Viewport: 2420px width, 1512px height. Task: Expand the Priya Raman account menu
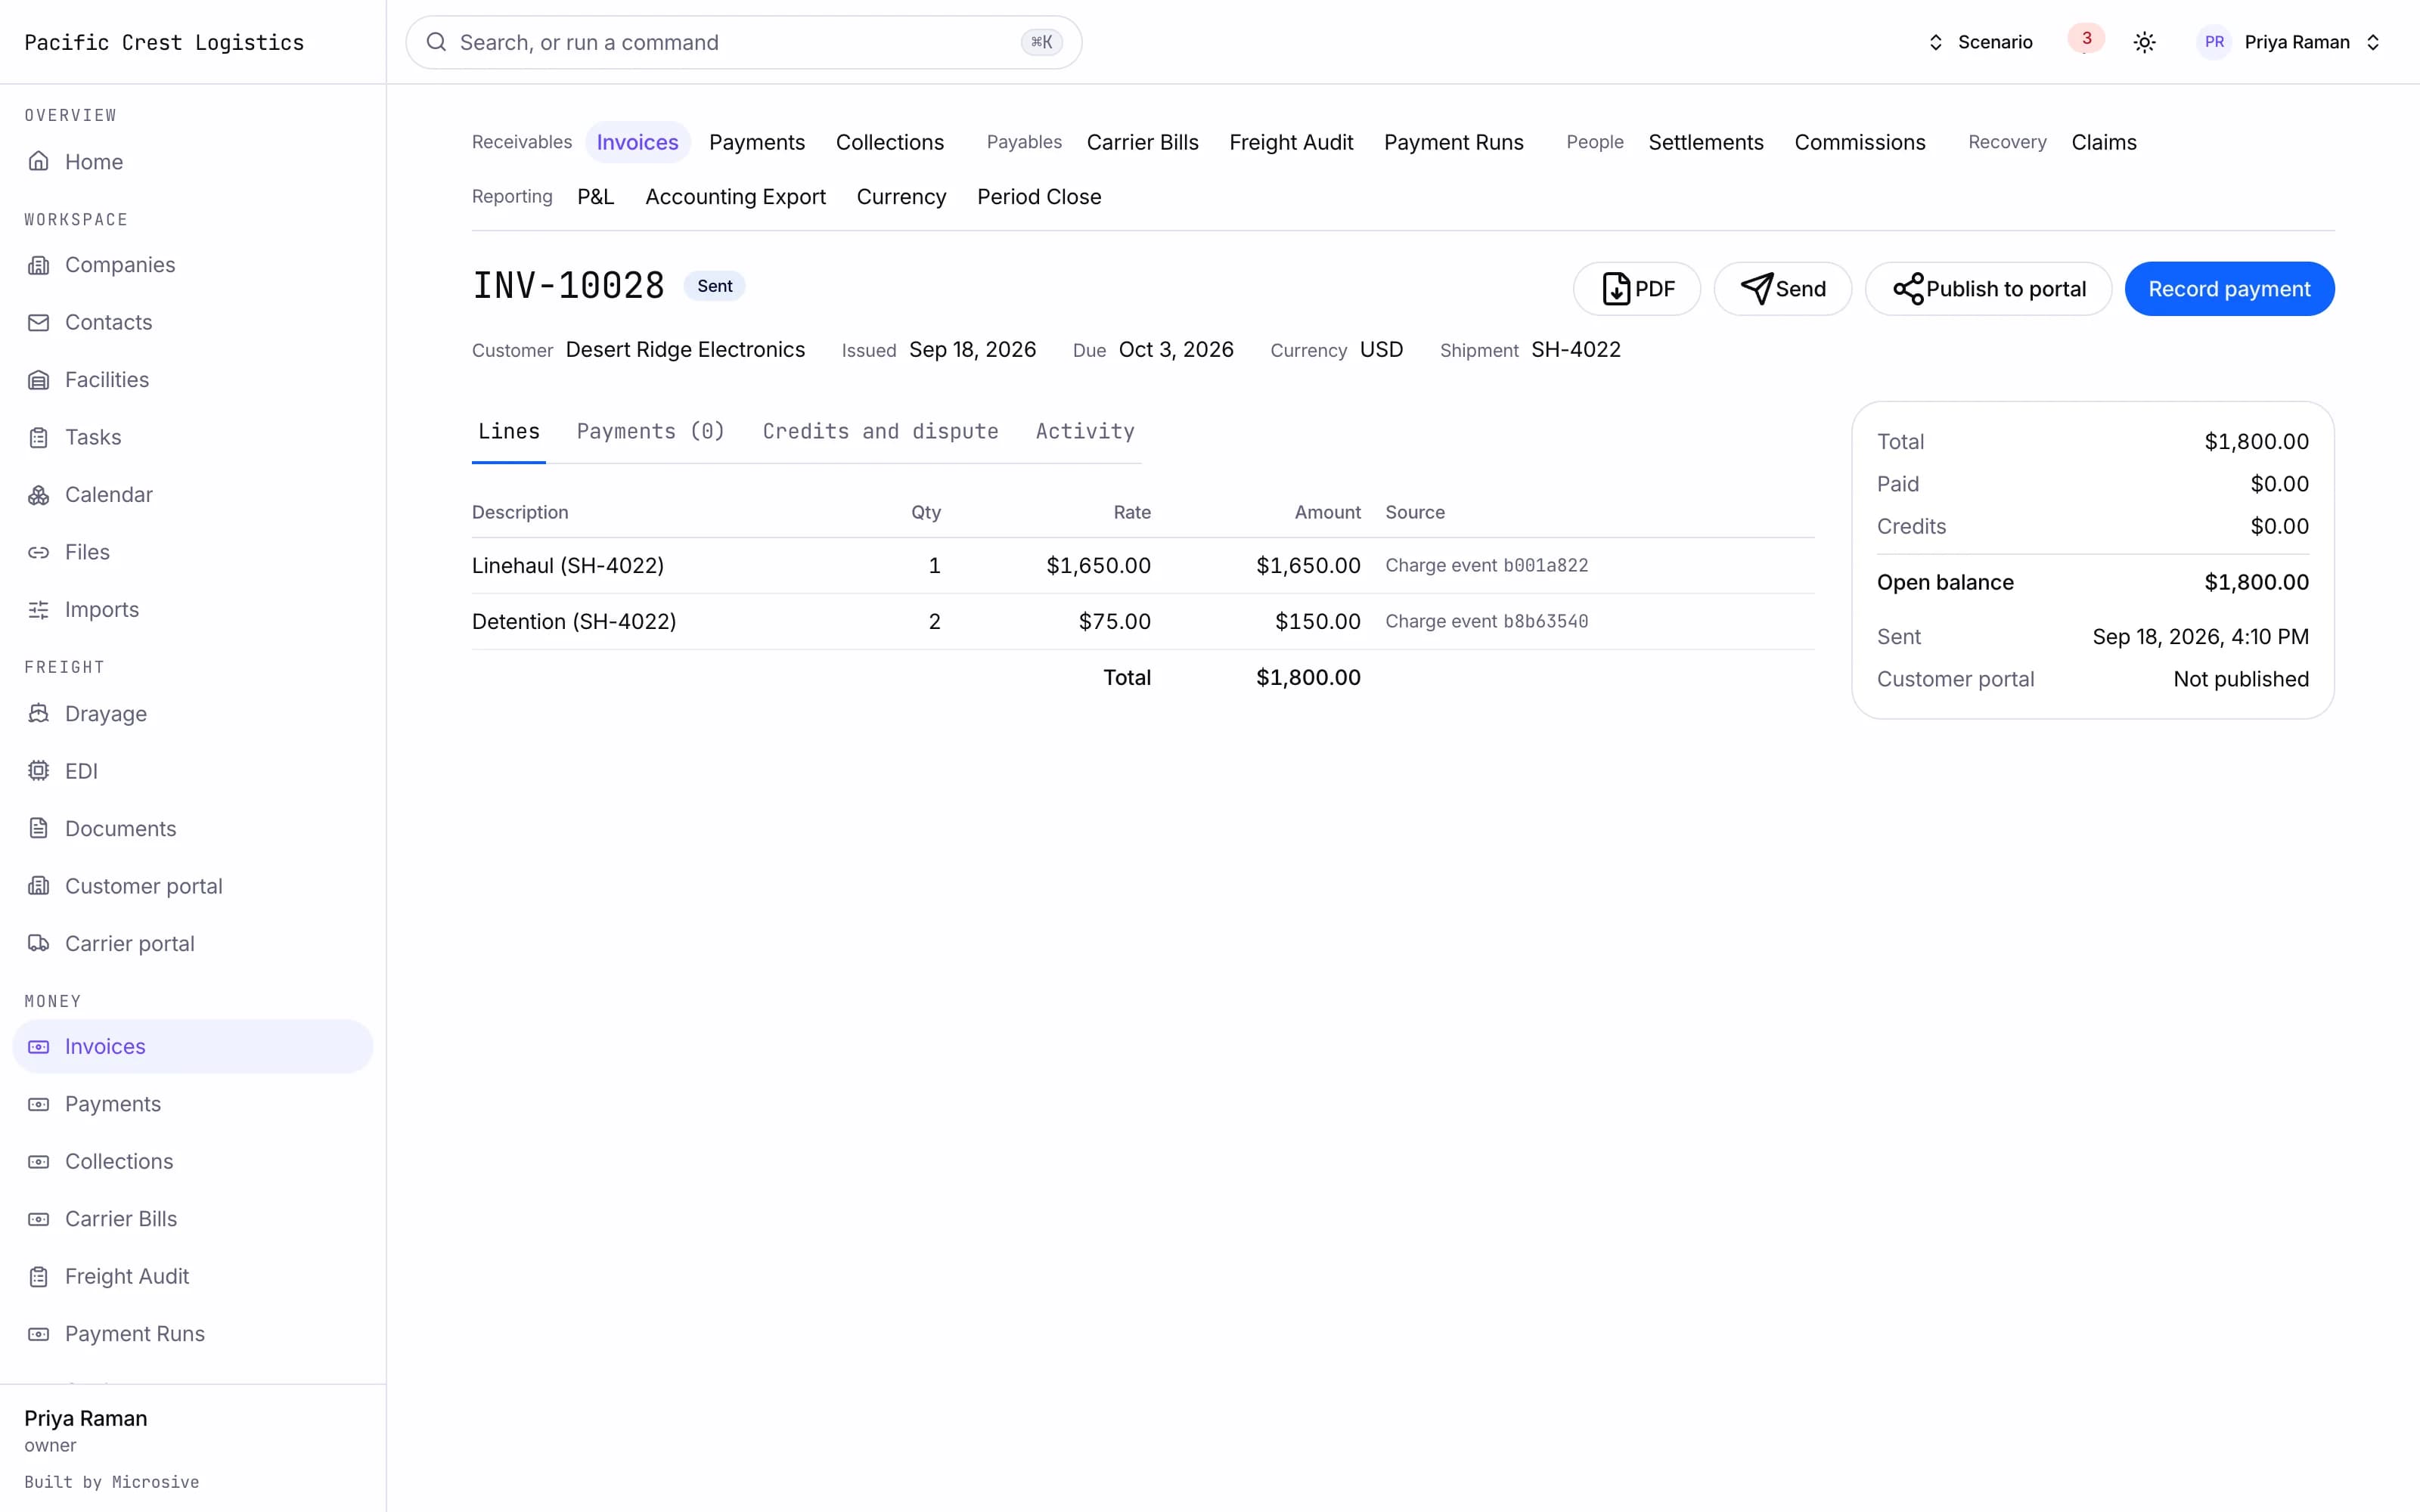[x=2290, y=42]
